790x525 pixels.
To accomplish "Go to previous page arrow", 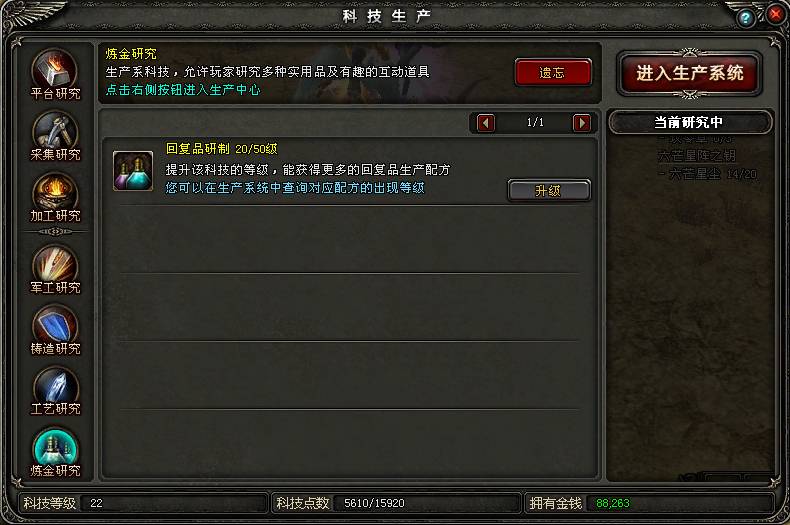I will [486, 123].
